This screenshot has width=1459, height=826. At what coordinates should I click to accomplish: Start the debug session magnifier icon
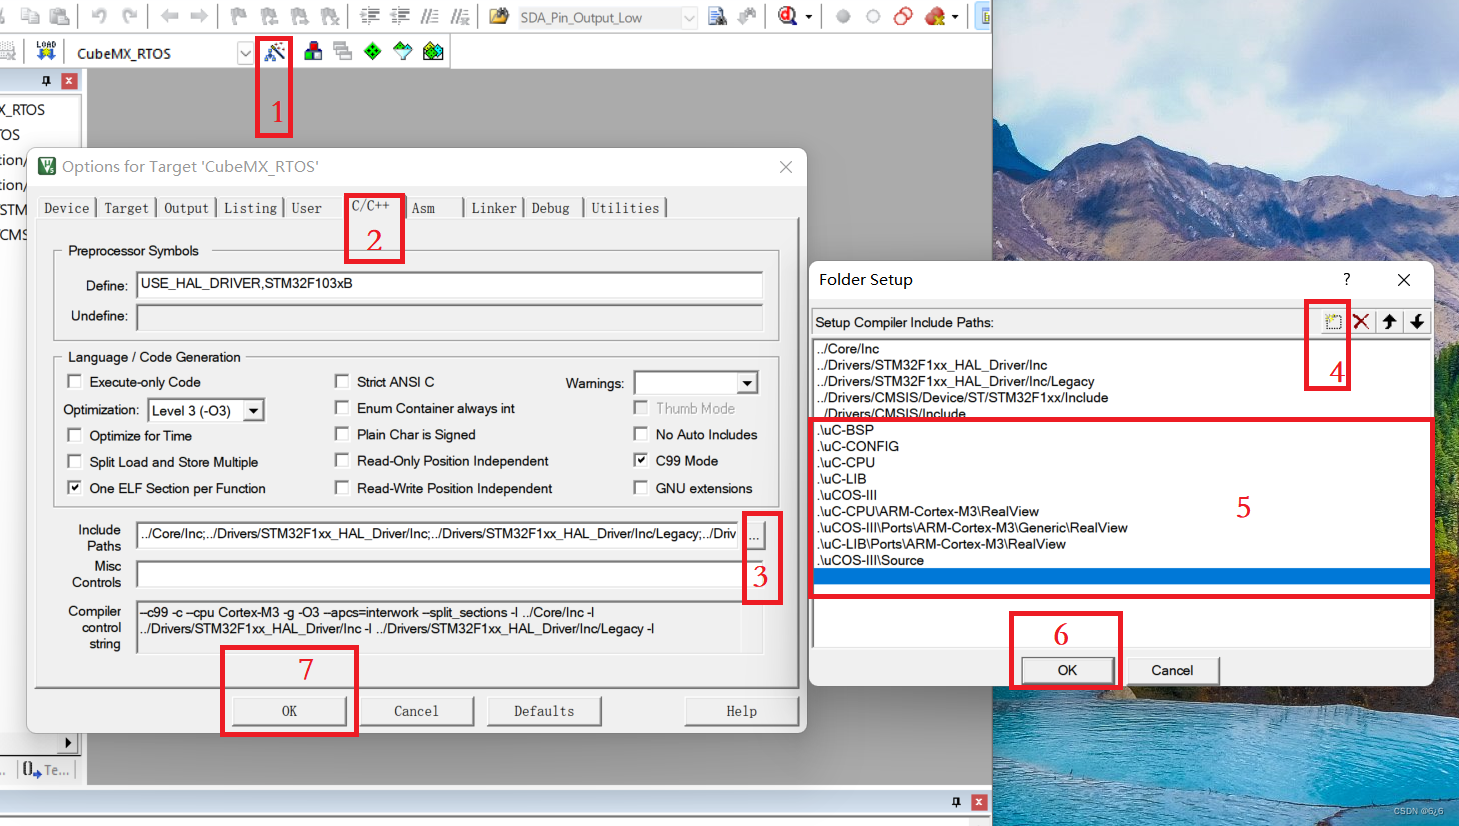point(787,16)
